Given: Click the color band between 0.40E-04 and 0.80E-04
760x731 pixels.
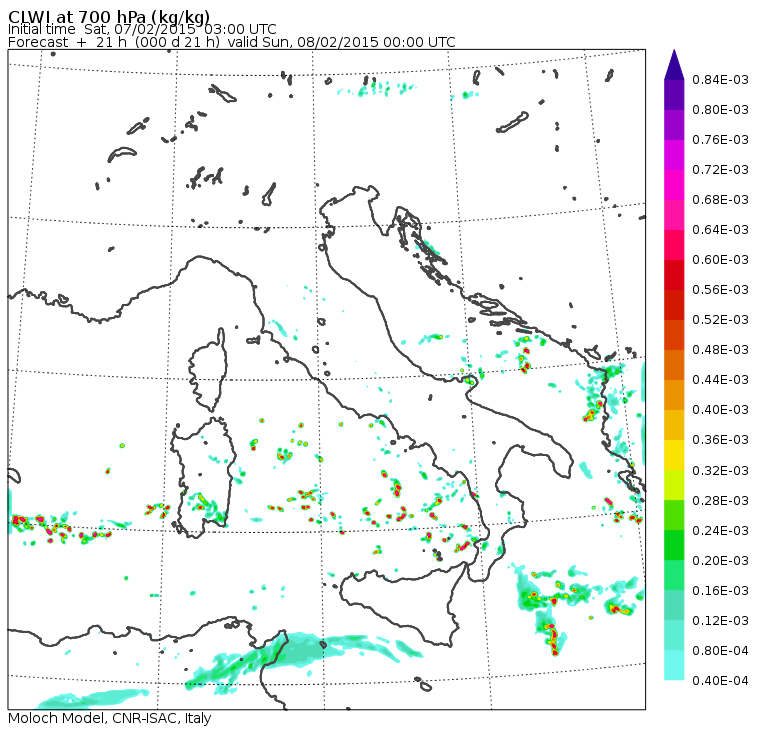Looking at the screenshot, I should (x=674, y=665).
